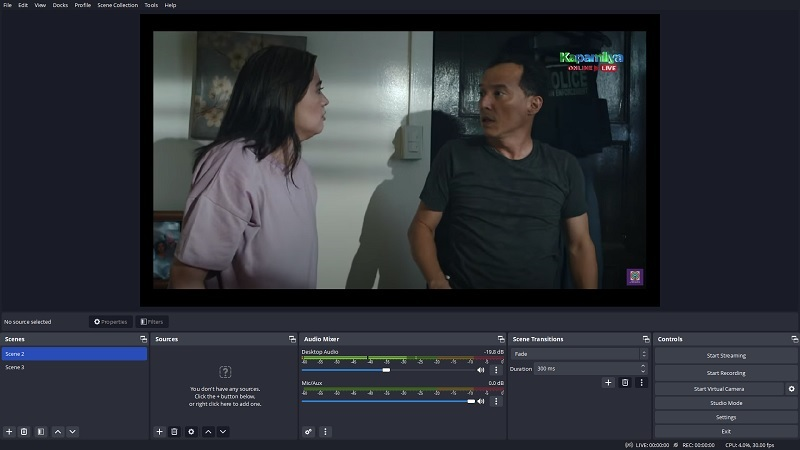This screenshot has height=450, width=800.
Task: Increase transition Duration with the up arrow
Action: click(x=643, y=366)
